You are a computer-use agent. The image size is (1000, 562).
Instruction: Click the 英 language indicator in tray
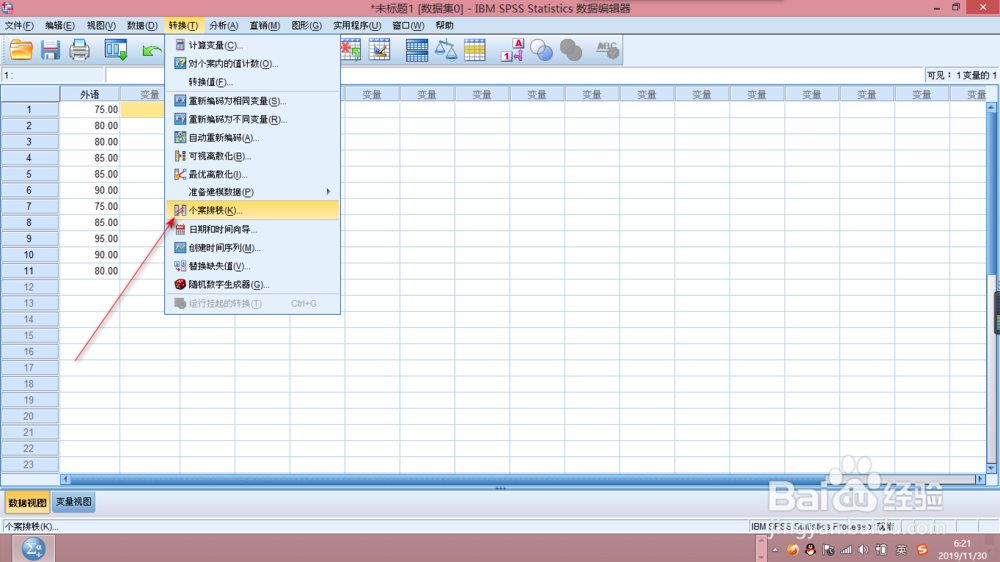click(901, 549)
